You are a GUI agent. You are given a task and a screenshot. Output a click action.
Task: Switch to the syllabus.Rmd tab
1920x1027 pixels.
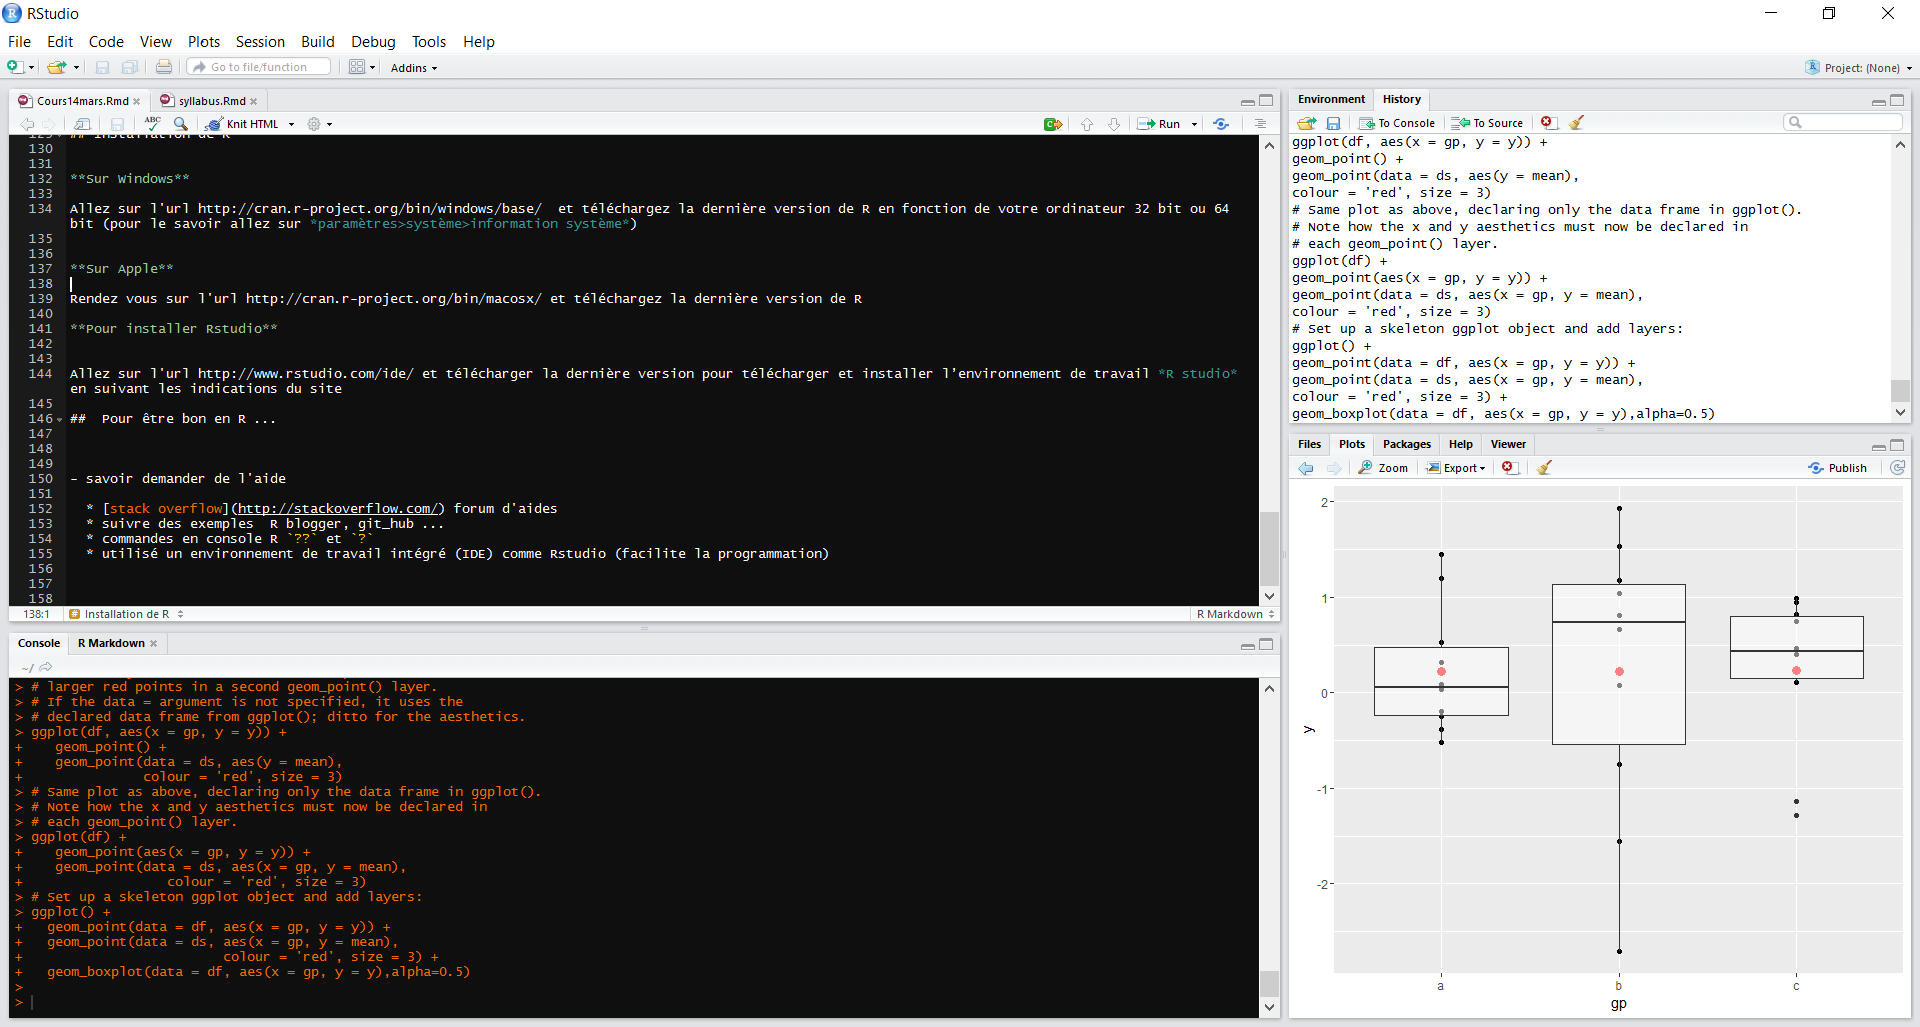[211, 101]
